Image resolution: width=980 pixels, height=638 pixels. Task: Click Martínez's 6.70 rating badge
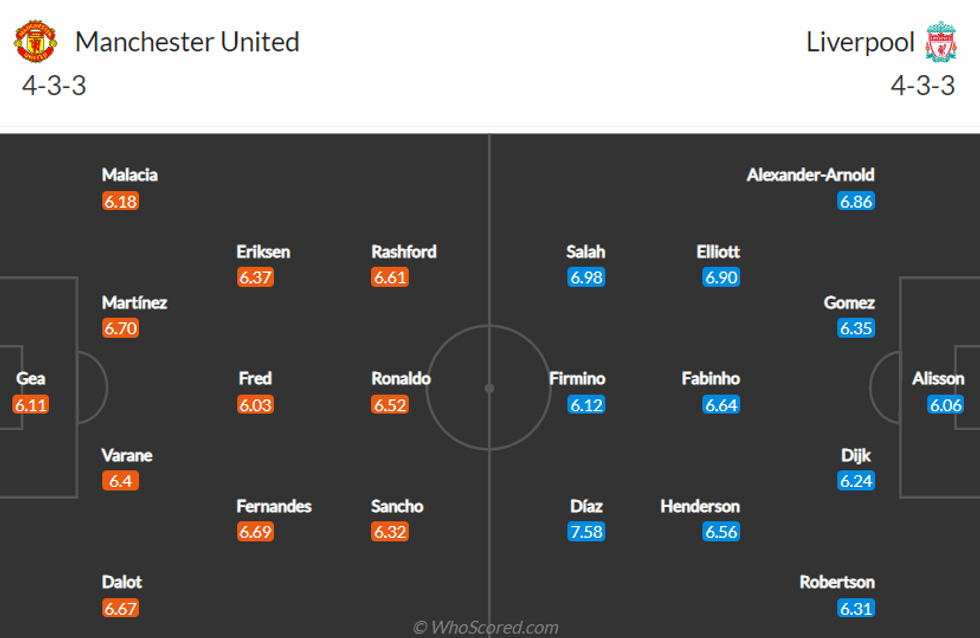(120, 329)
